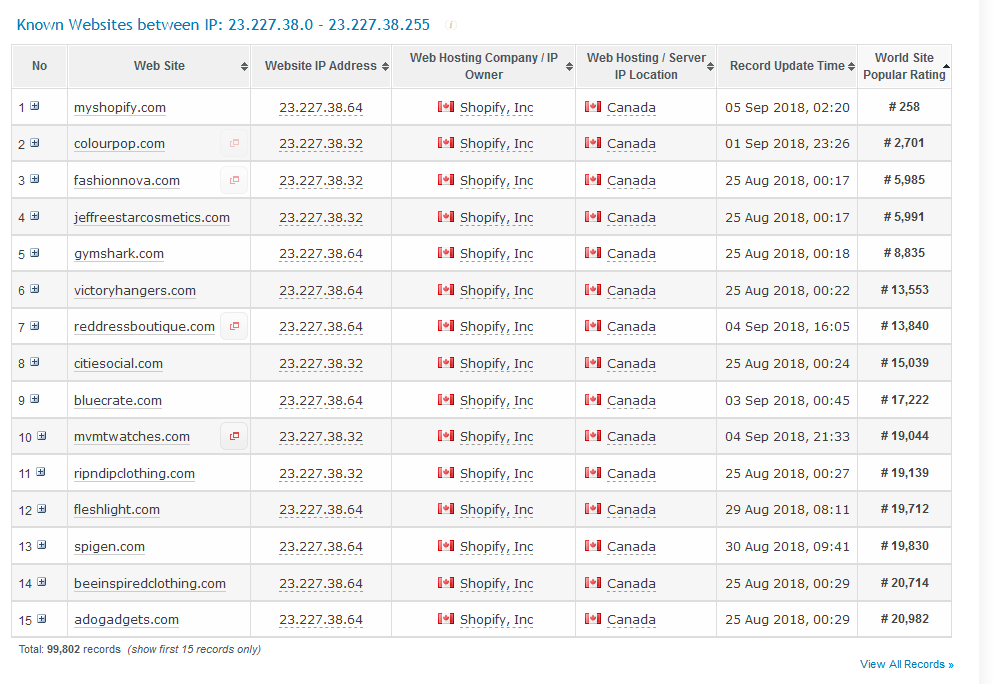Image resolution: width=993 pixels, height=684 pixels.
Task: Expand row 2 colourpop.com plus icon
Action: pos(35,143)
